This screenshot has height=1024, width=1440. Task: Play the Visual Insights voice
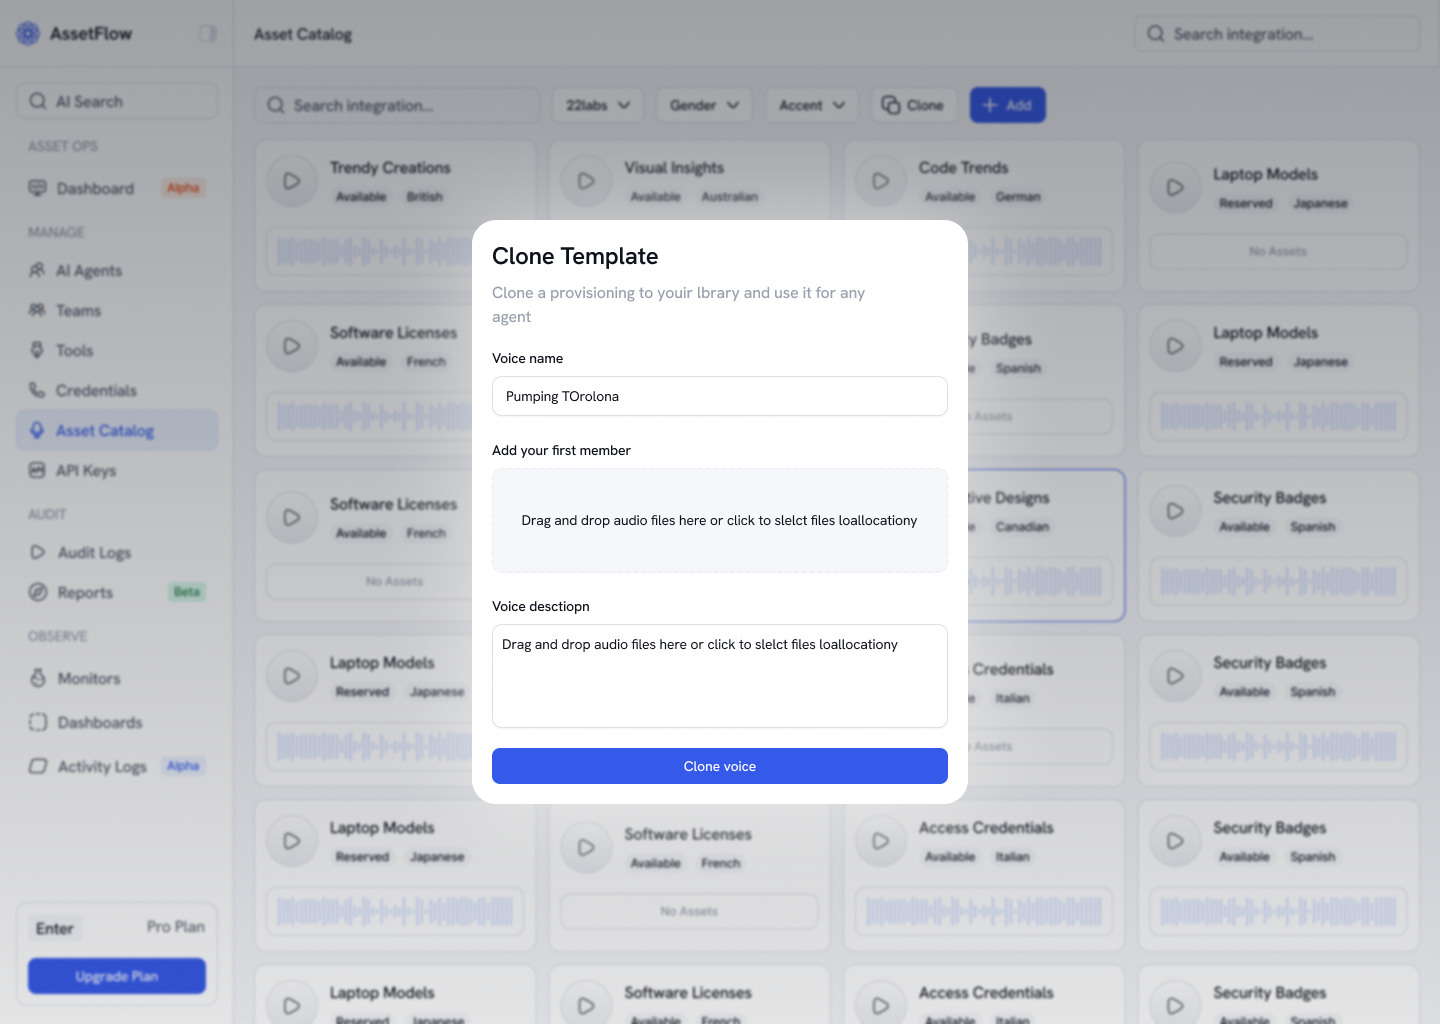(586, 181)
